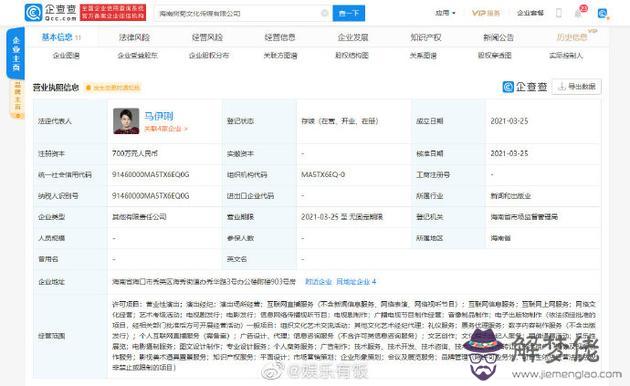
Task: Select the 营业执照信息 section heading
Action: [x=55, y=87]
